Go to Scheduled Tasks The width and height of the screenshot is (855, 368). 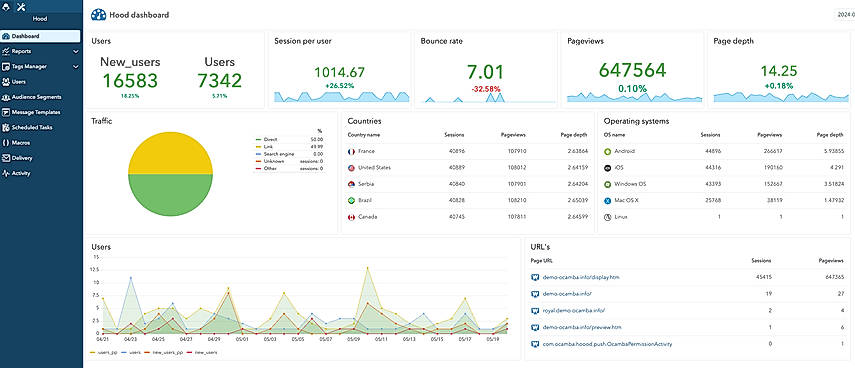tap(32, 128)
